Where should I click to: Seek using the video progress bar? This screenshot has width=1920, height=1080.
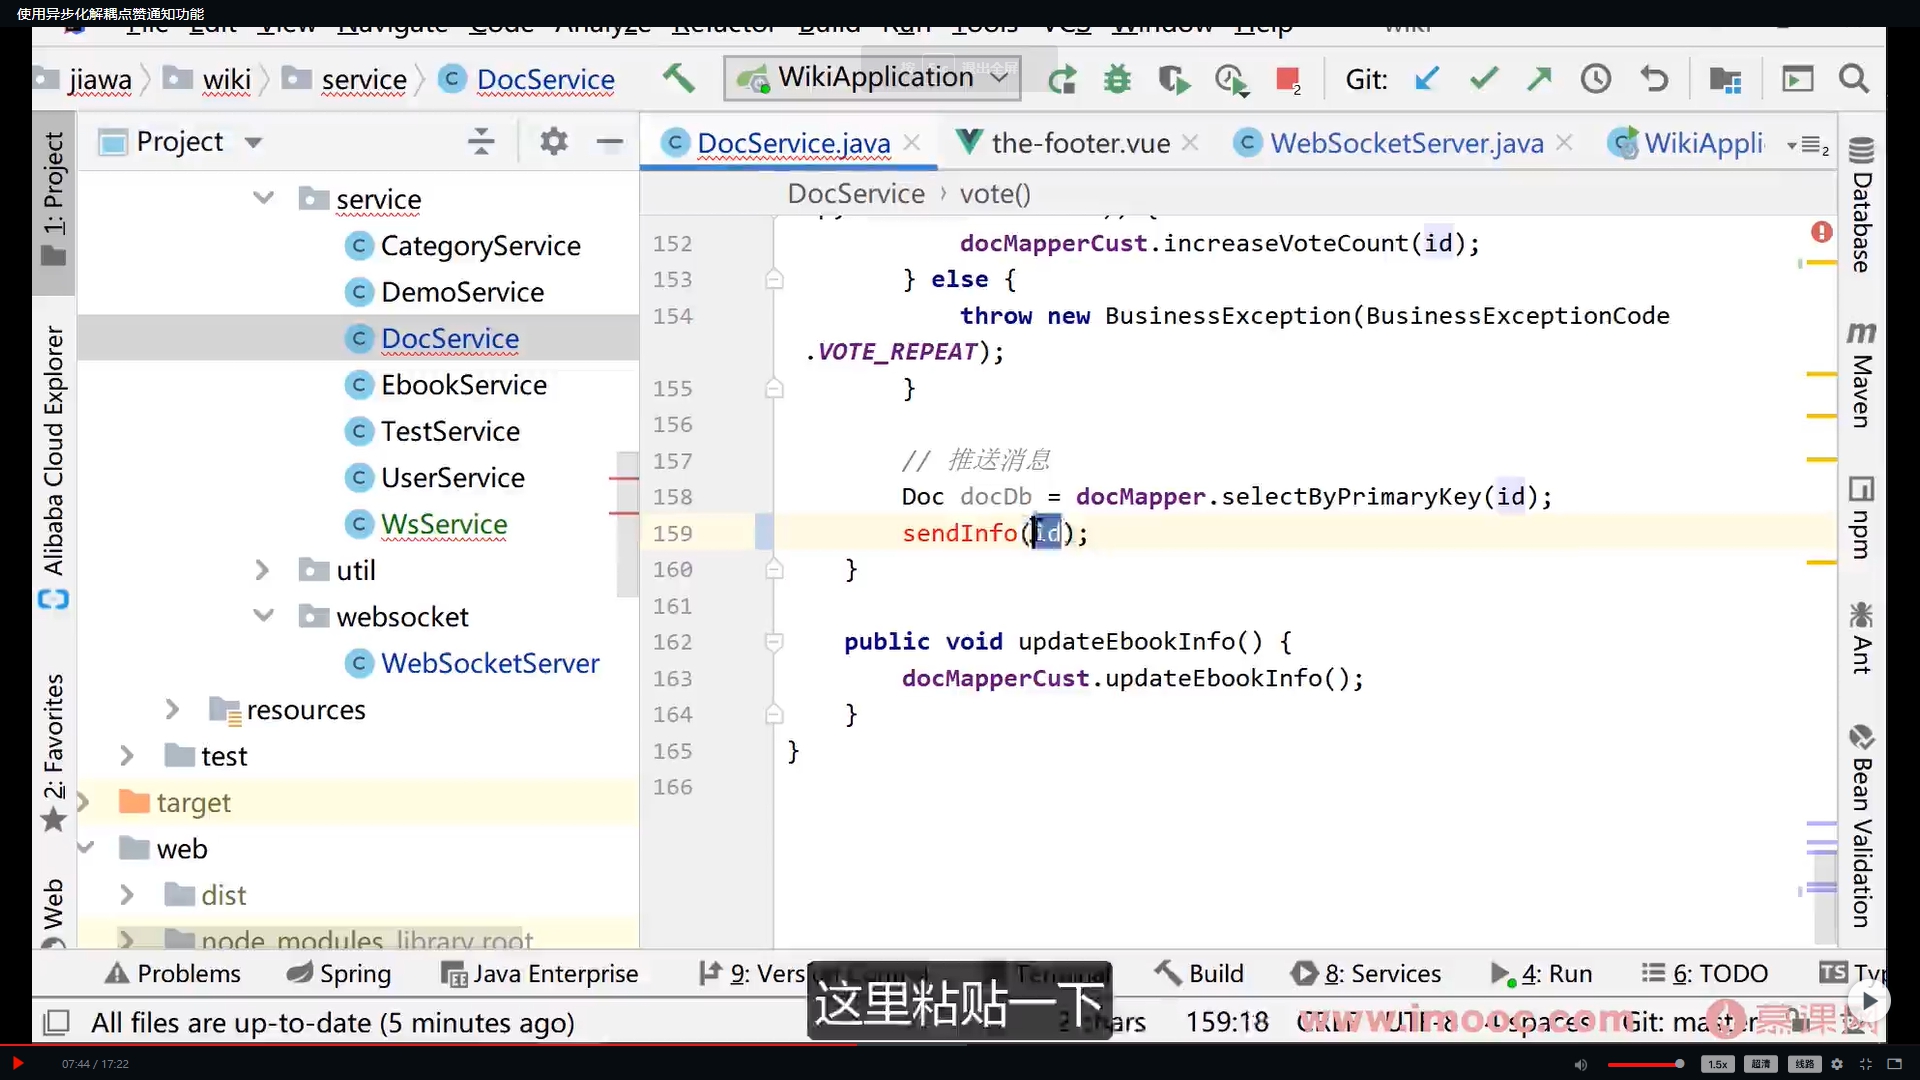pos(960,1045)
